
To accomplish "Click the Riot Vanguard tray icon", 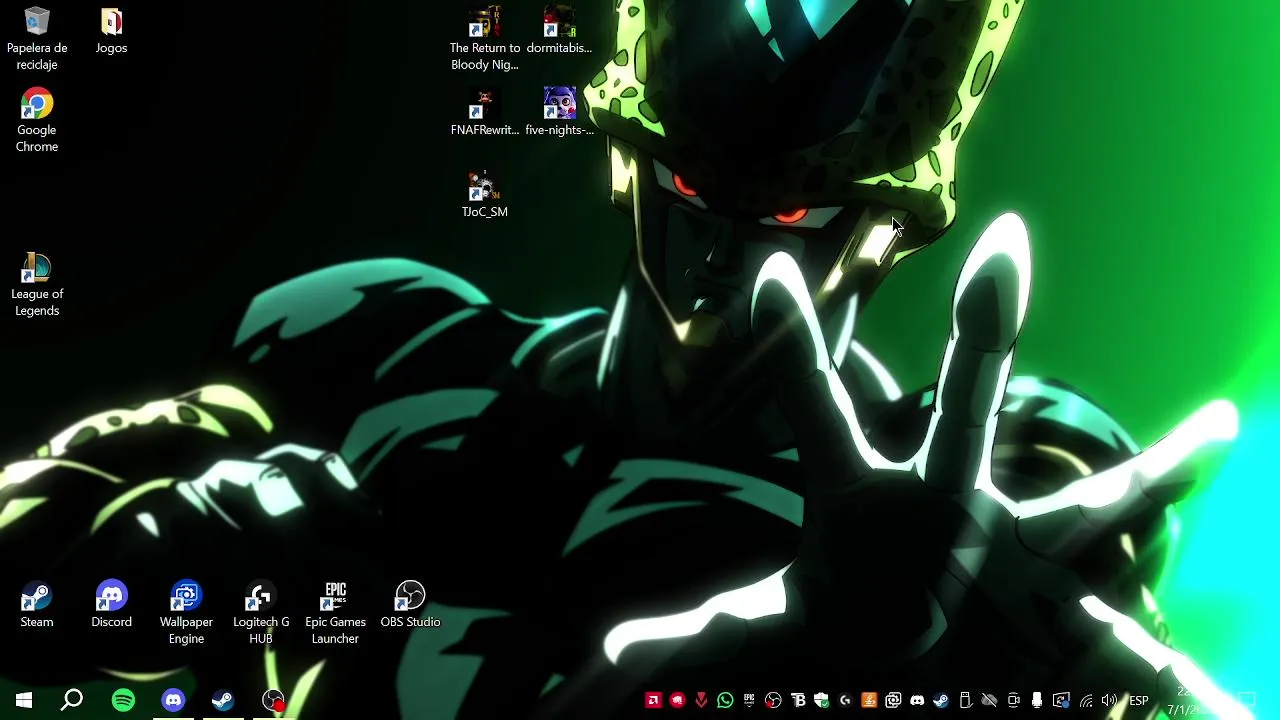I will tap(701, 700).
